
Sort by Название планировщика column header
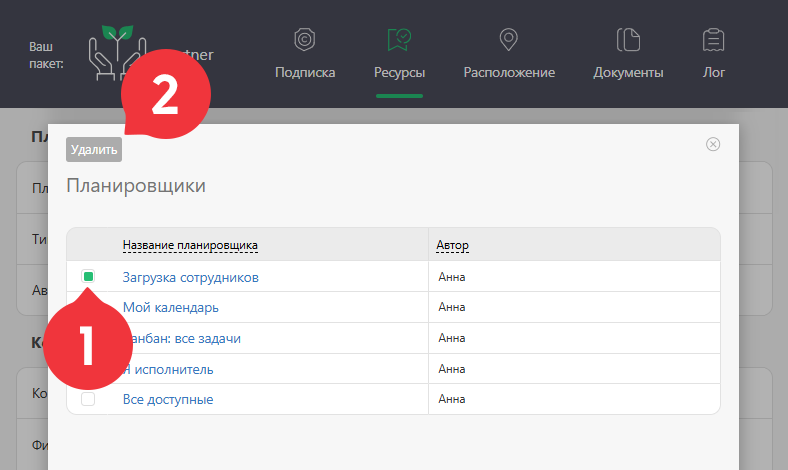point(190,245)
